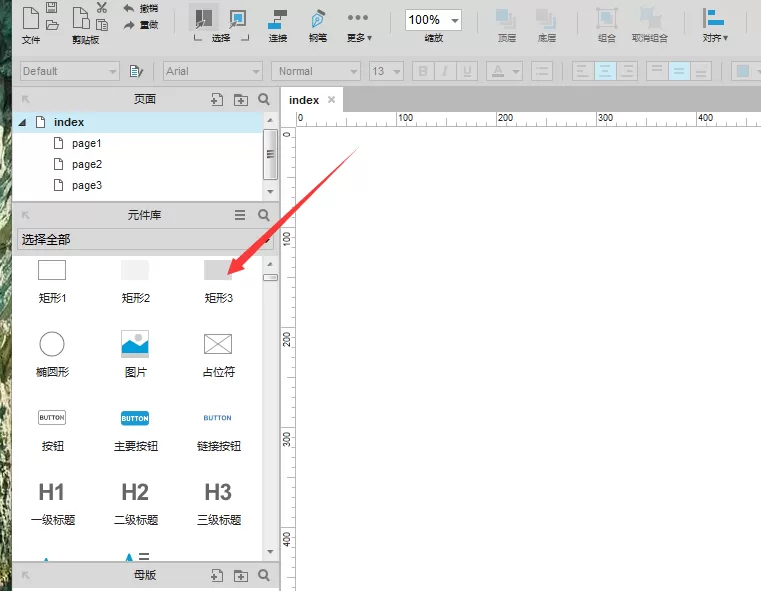The image size is (761, 591).
Task: Select the H3 三级标题 heading widget
Action: [x=218, y=504]
